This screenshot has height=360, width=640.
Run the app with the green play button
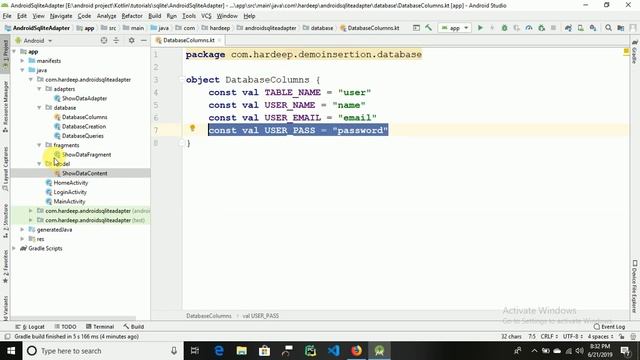click(480, 28)
